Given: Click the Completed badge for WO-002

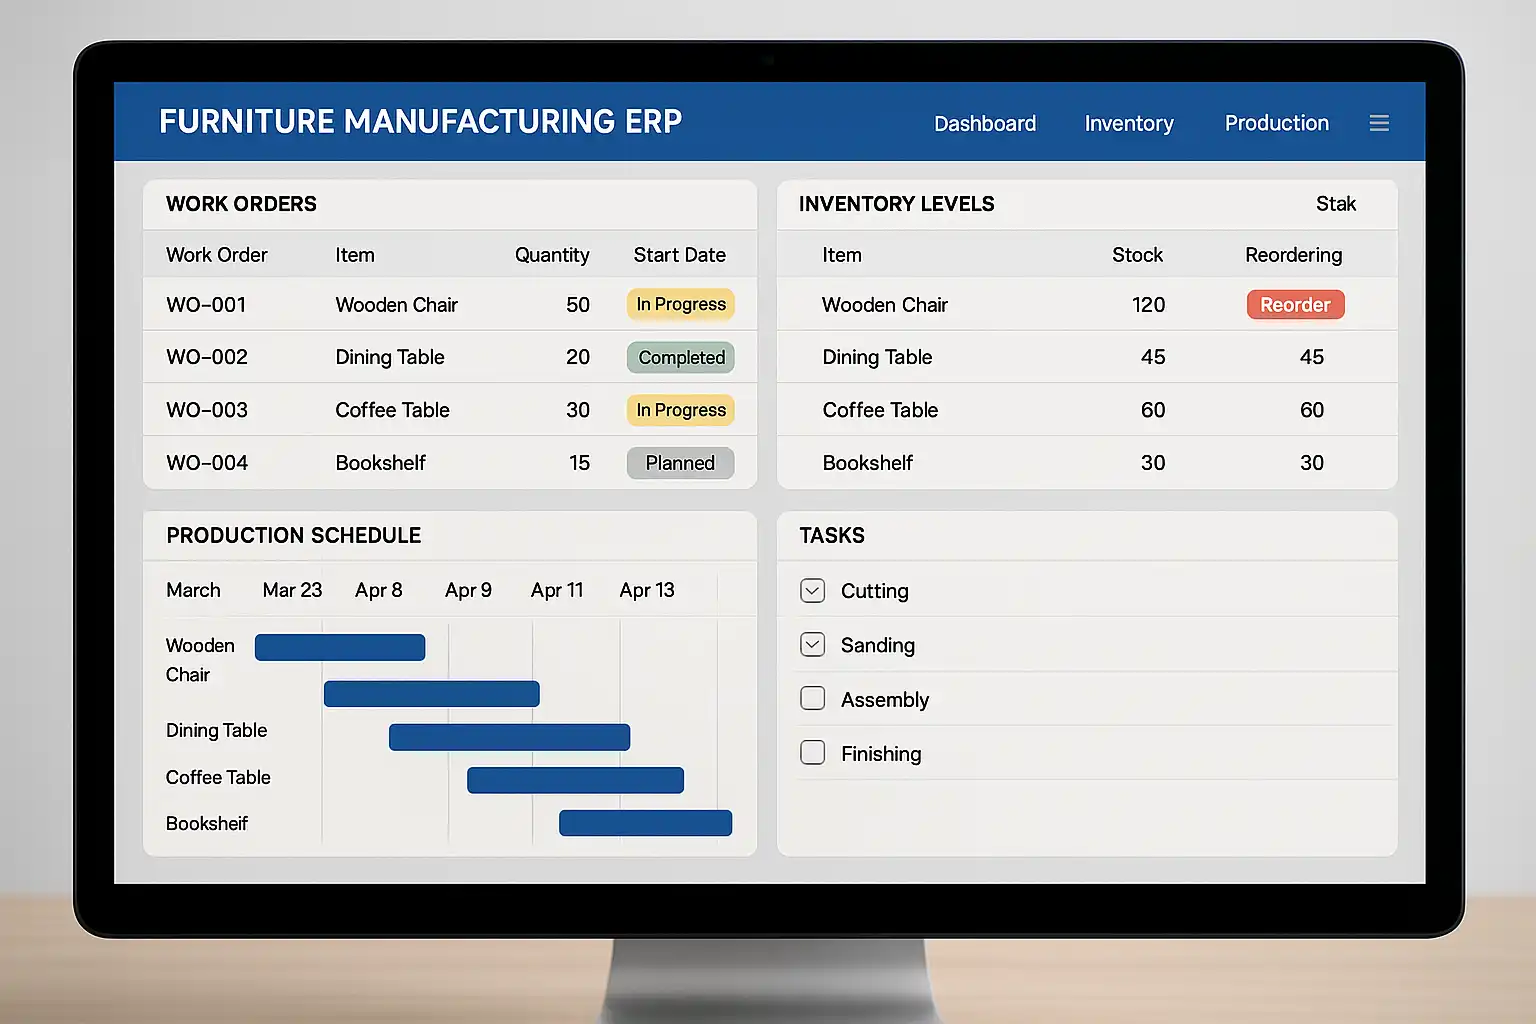Looking at the screenshot, I should (x=681, y=357).
